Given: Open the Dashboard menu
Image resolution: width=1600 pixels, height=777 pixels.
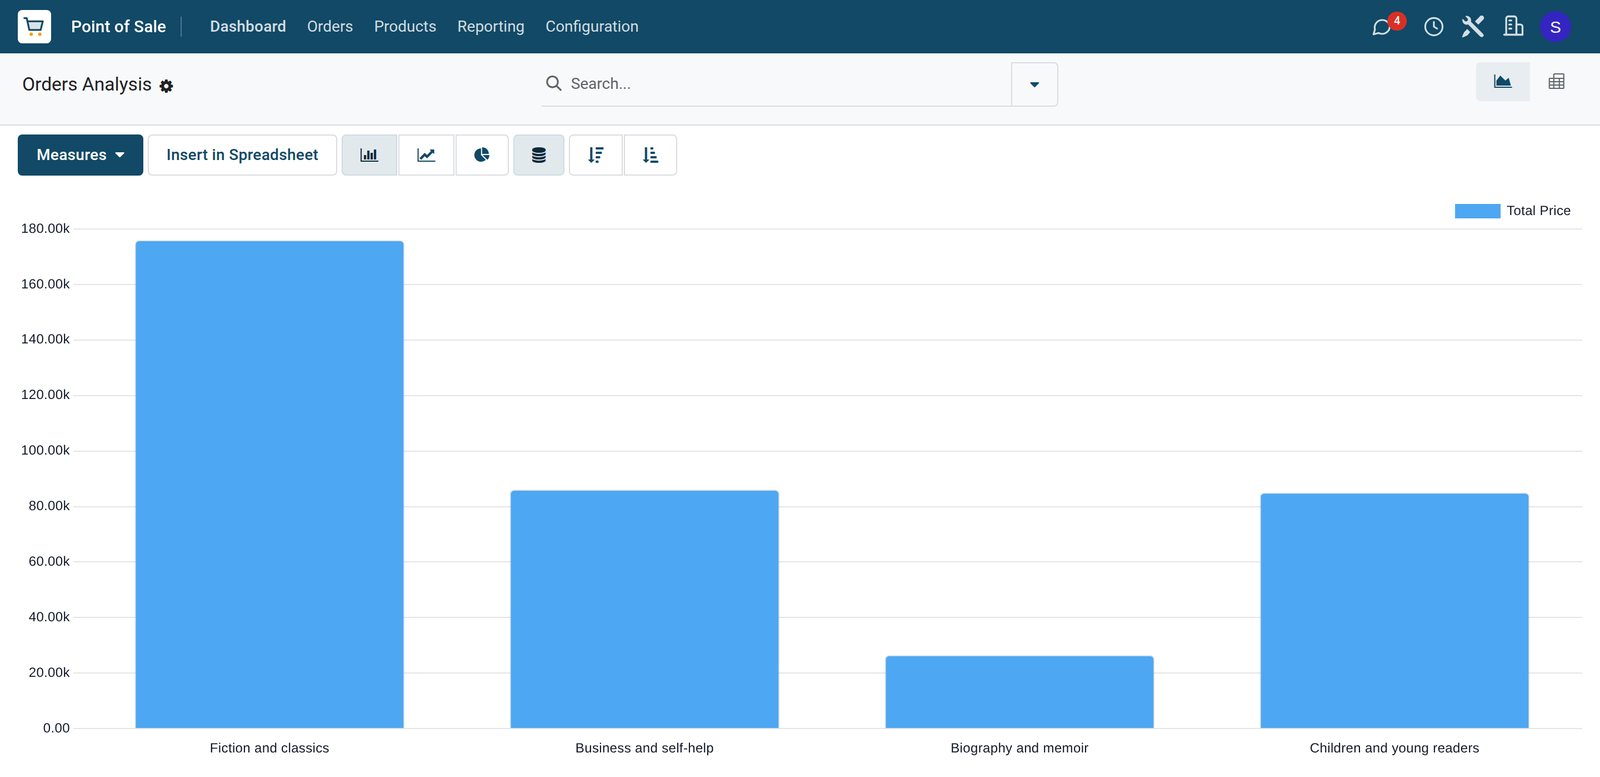Looking at the screenshot, I should (x=248, y=26).
